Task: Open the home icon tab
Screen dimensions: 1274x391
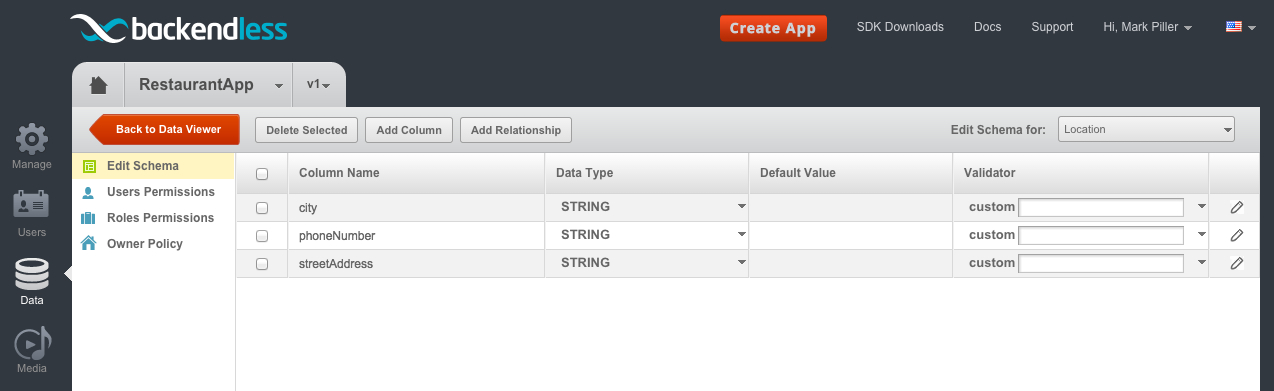Action: click(98, 85)
